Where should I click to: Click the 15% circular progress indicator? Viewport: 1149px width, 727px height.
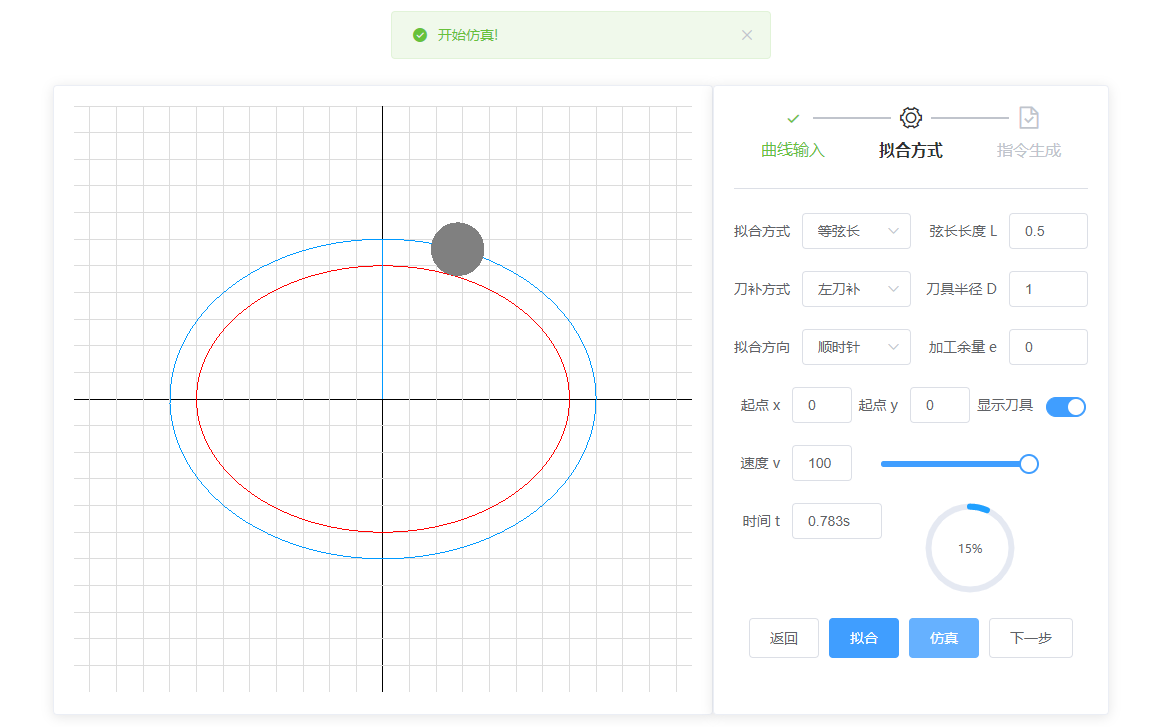coord(969,548)
